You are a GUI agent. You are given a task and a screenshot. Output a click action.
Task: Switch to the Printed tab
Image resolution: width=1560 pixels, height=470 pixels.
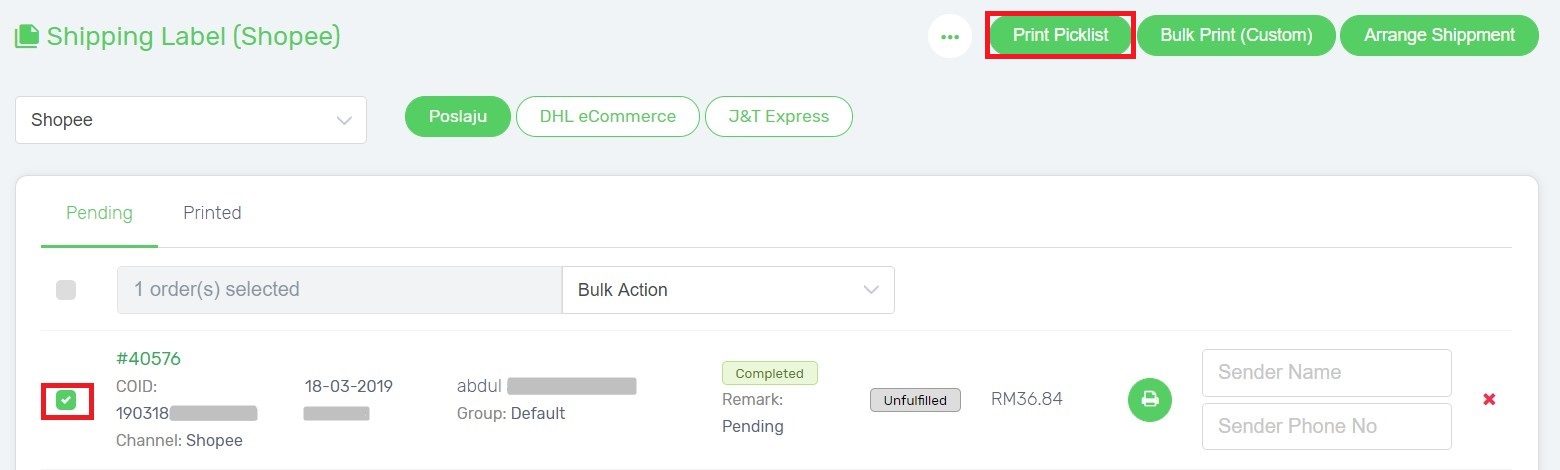tap(212, 213)
